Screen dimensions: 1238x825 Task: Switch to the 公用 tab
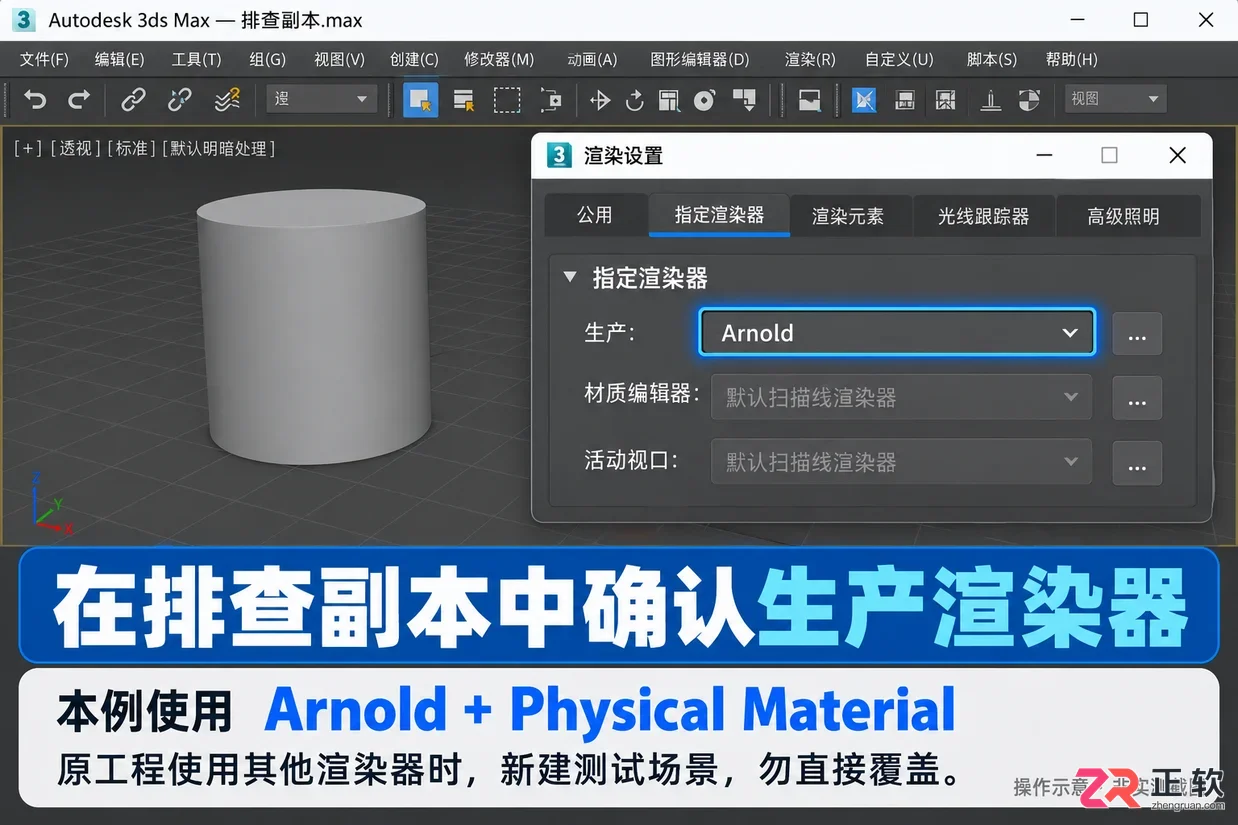(595, 215)
